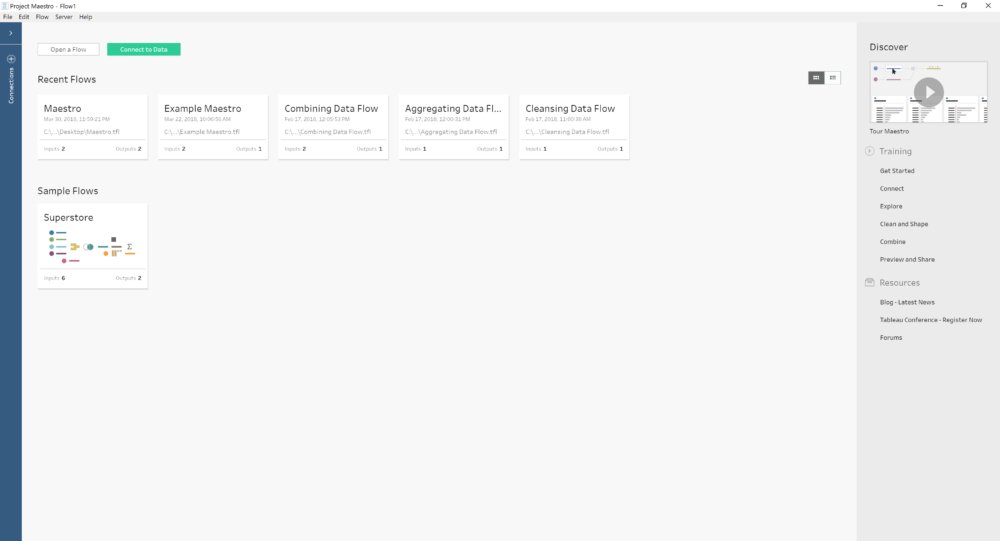1000x541 pixels.
Task: Open the Explore training link
Action: (x=891, y=207)
